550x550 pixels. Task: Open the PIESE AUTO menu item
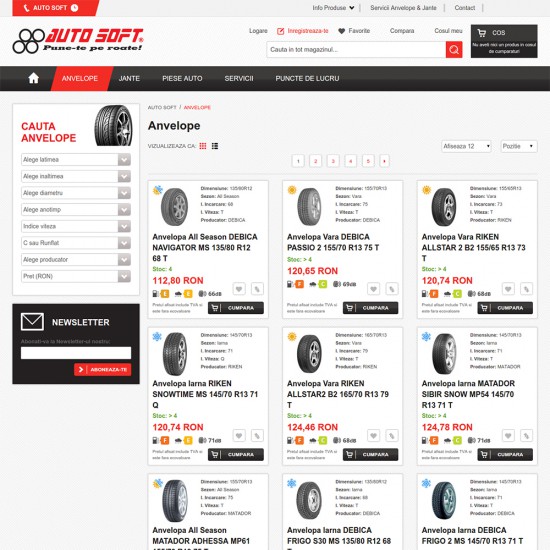(182, 79)
